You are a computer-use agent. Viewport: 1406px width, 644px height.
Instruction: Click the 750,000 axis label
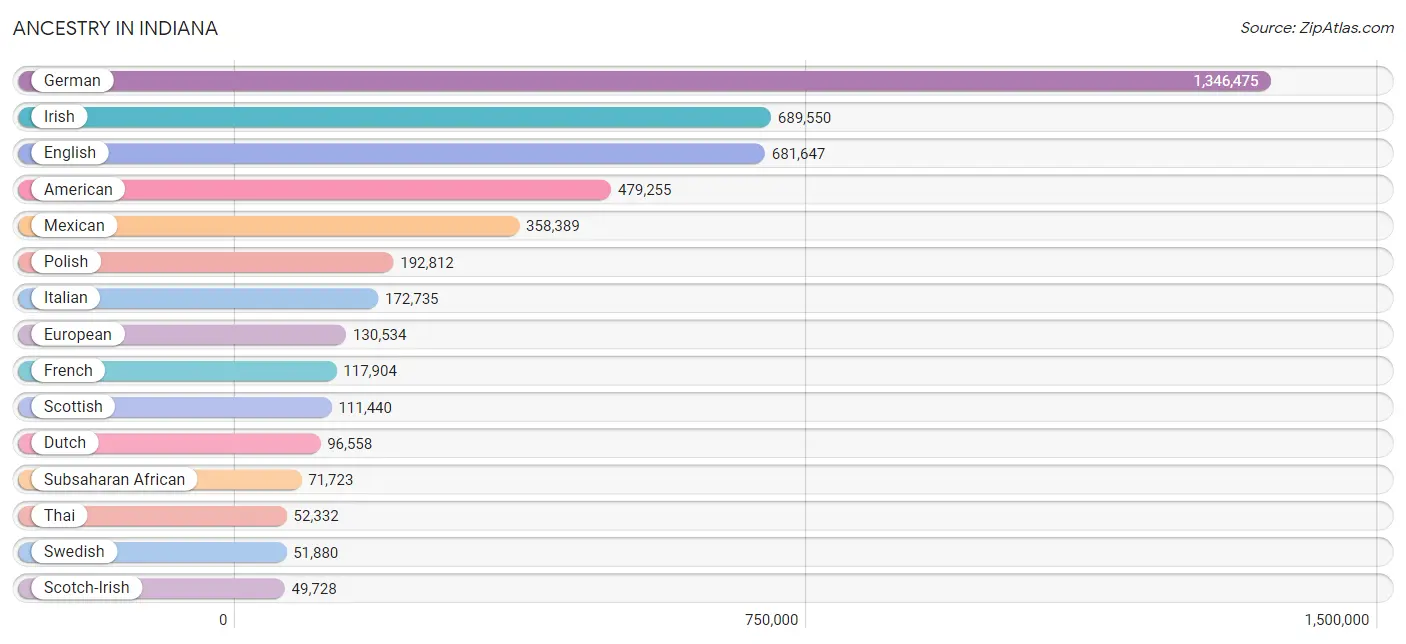pyautogui.click(x=771, y=620)
